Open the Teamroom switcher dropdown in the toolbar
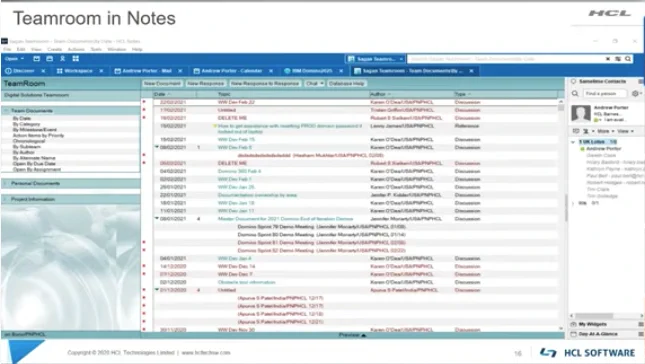This screenshot has height=364, width=645. coord(375,59)
